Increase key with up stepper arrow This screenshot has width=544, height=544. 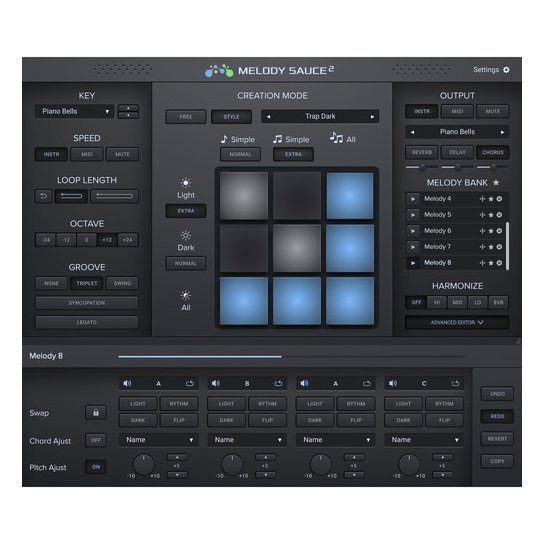128,108
